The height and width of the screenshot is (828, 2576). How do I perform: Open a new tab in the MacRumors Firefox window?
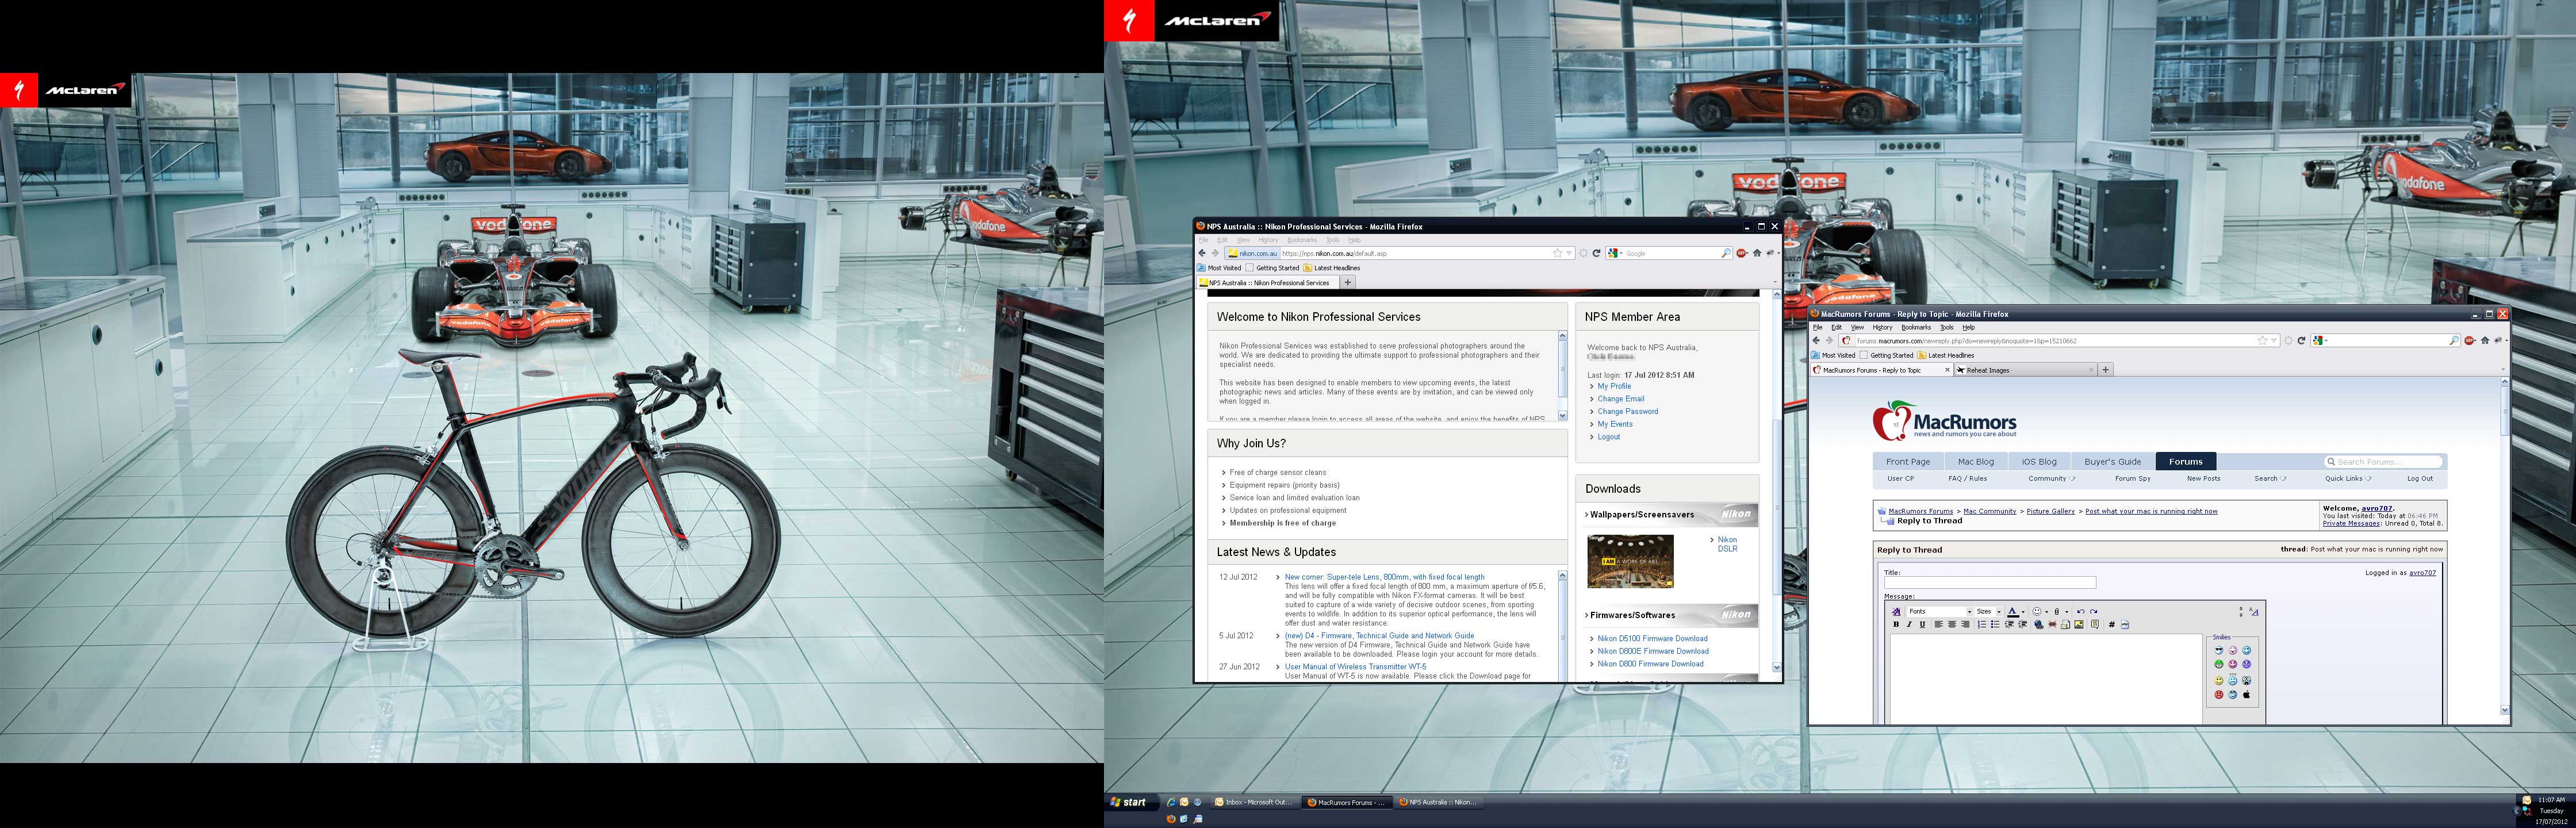click(x=2105, y=370)
